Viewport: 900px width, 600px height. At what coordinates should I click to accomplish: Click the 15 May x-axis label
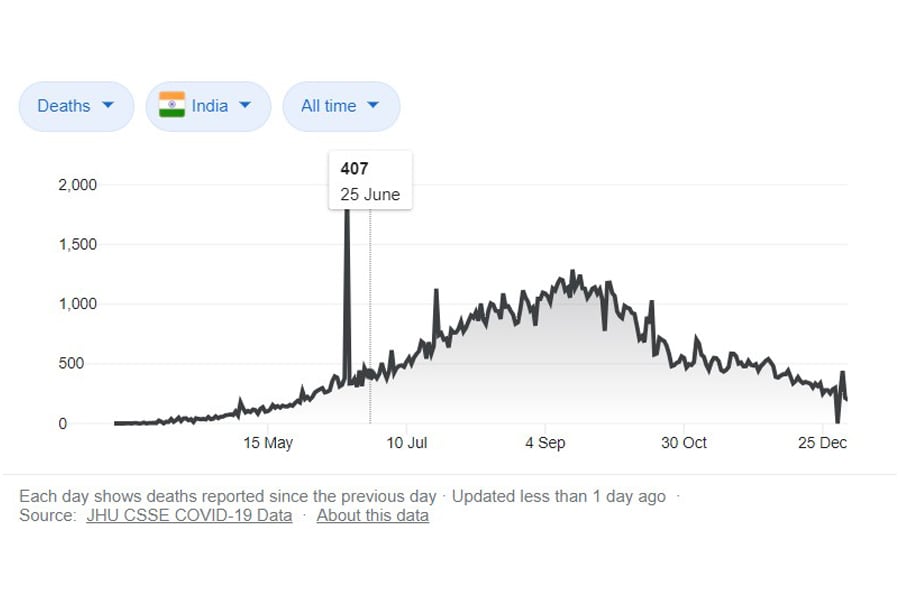[268, 443]
